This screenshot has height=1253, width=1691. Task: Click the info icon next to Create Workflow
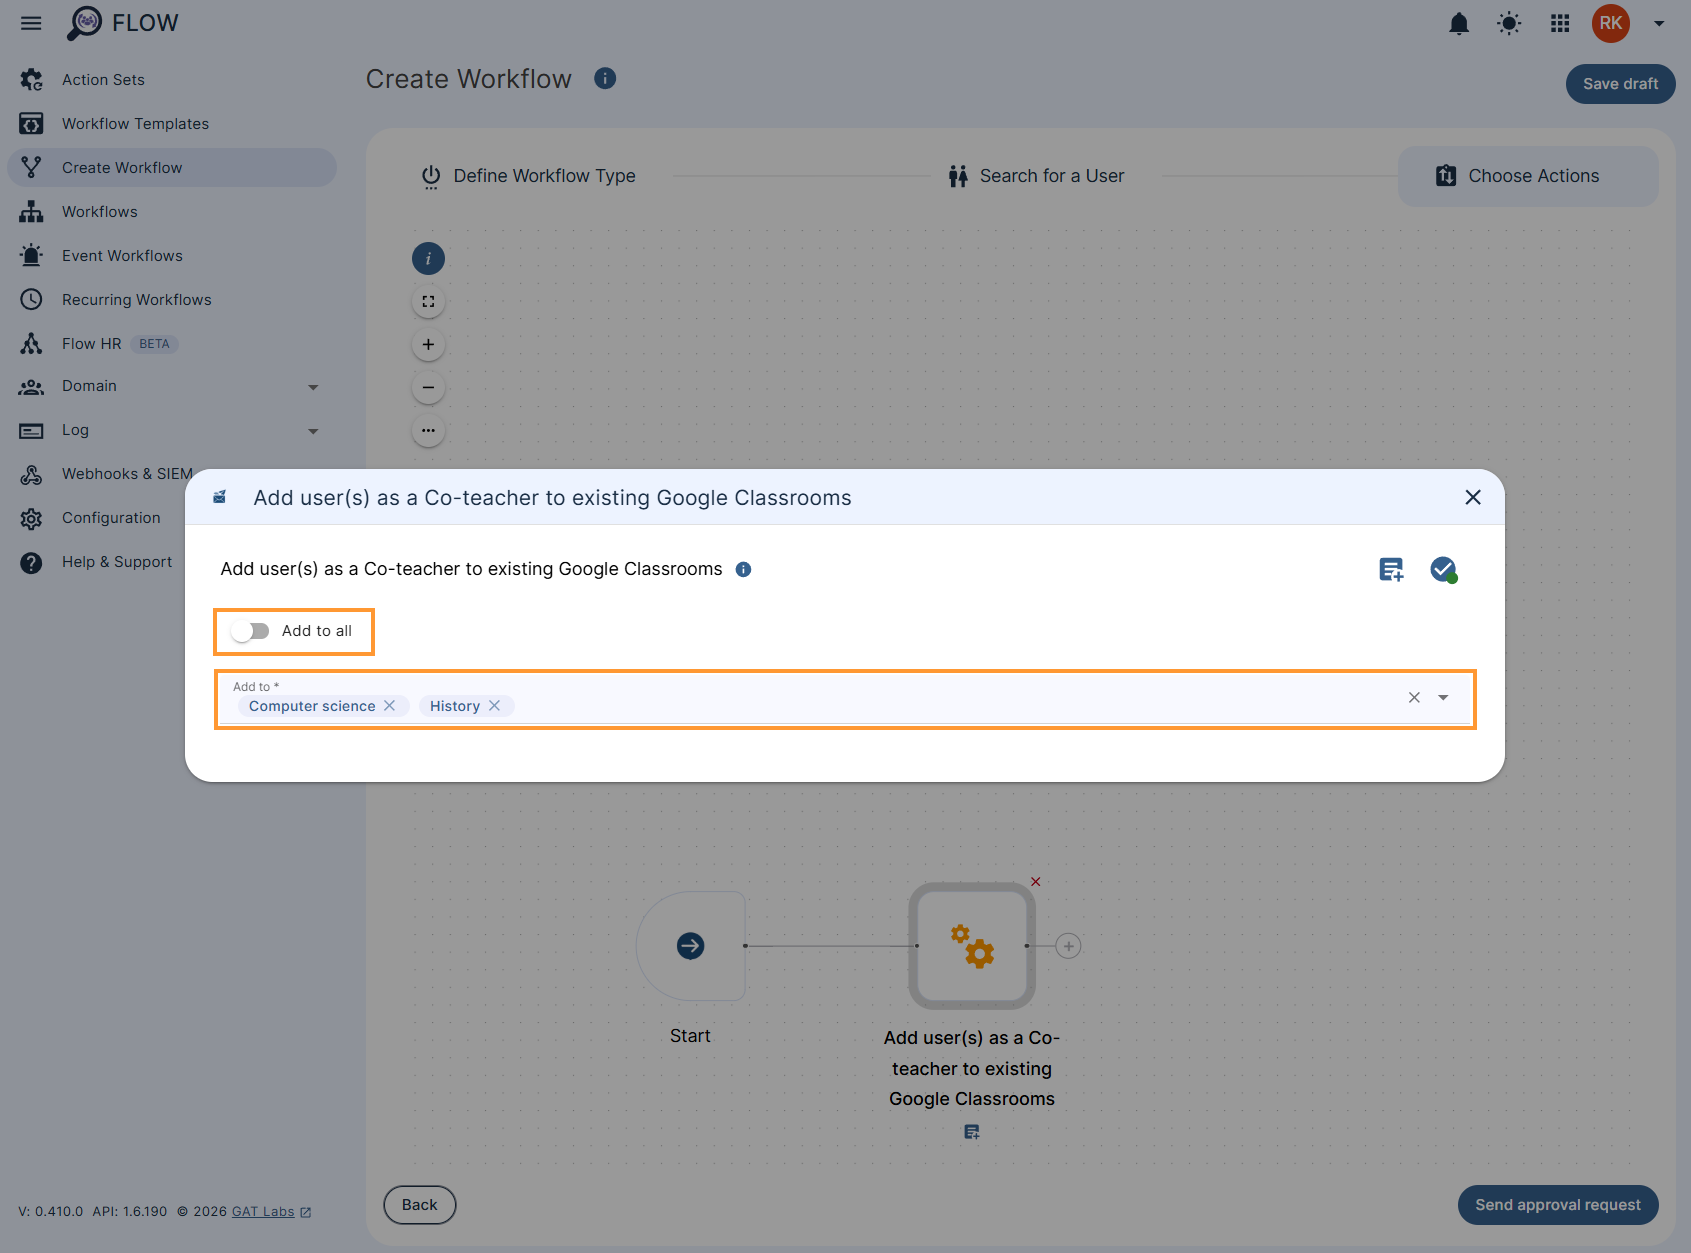tap(605, 78)
